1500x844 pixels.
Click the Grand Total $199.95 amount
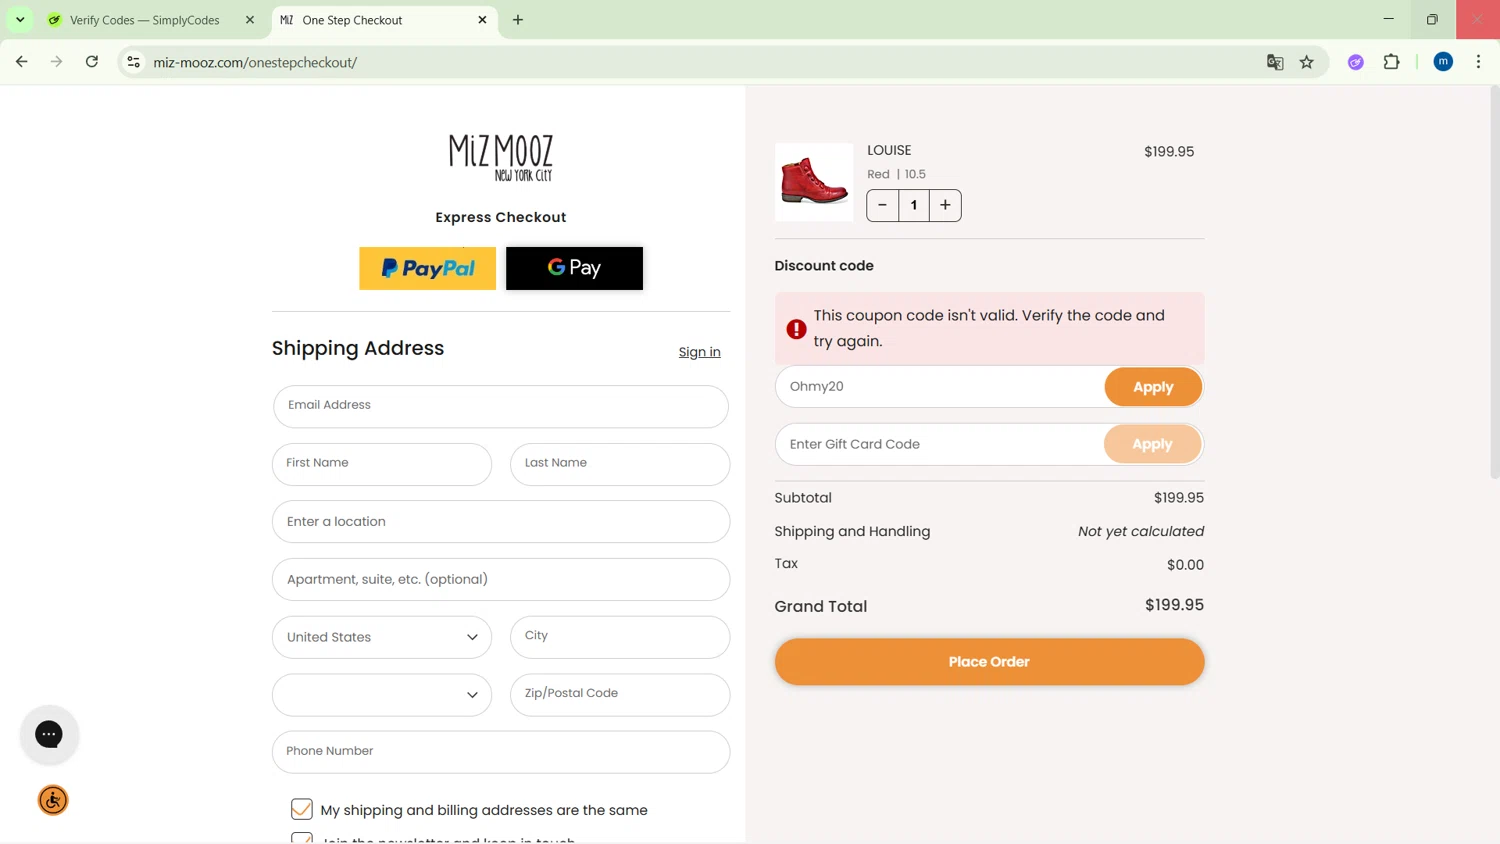[x=1174, y=605]
